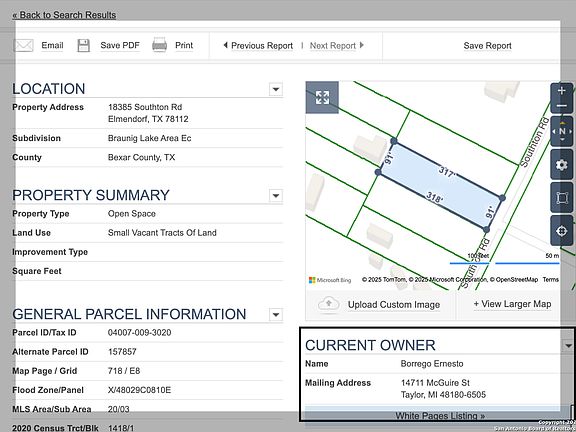576x432 pixels.
Task: Go to Next Report
Action: (x=337, y=46)
